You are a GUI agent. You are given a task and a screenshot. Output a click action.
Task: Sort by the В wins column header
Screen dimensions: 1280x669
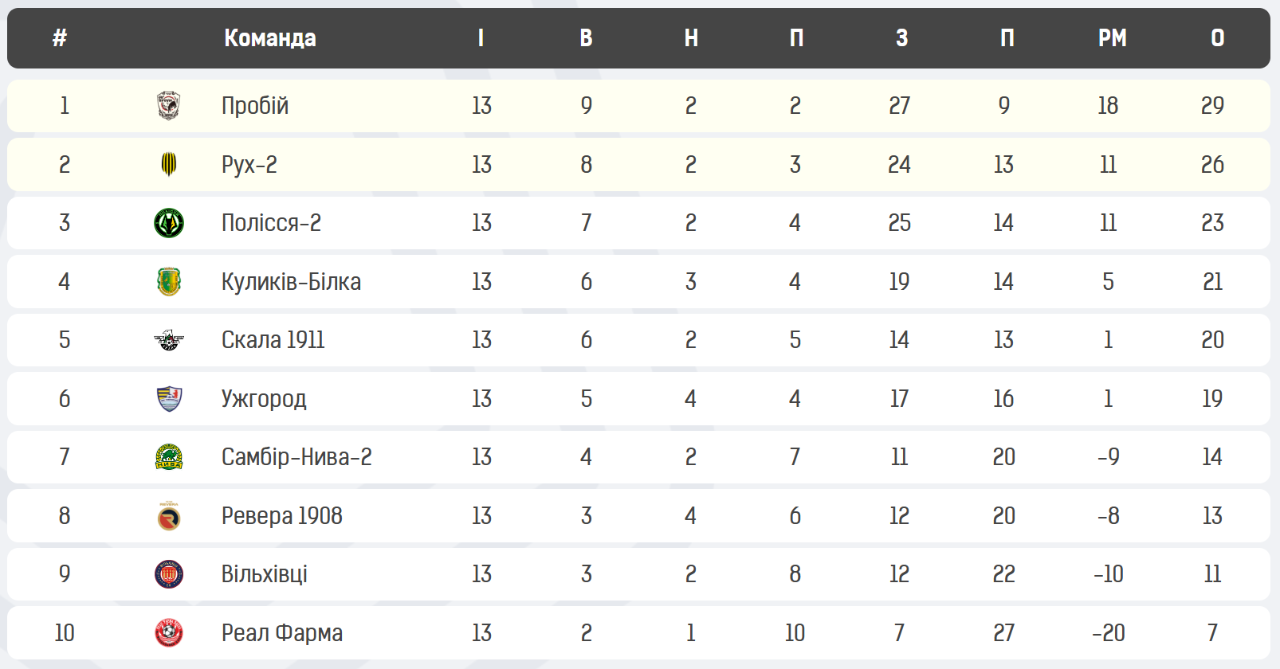[x=586, y=38]
